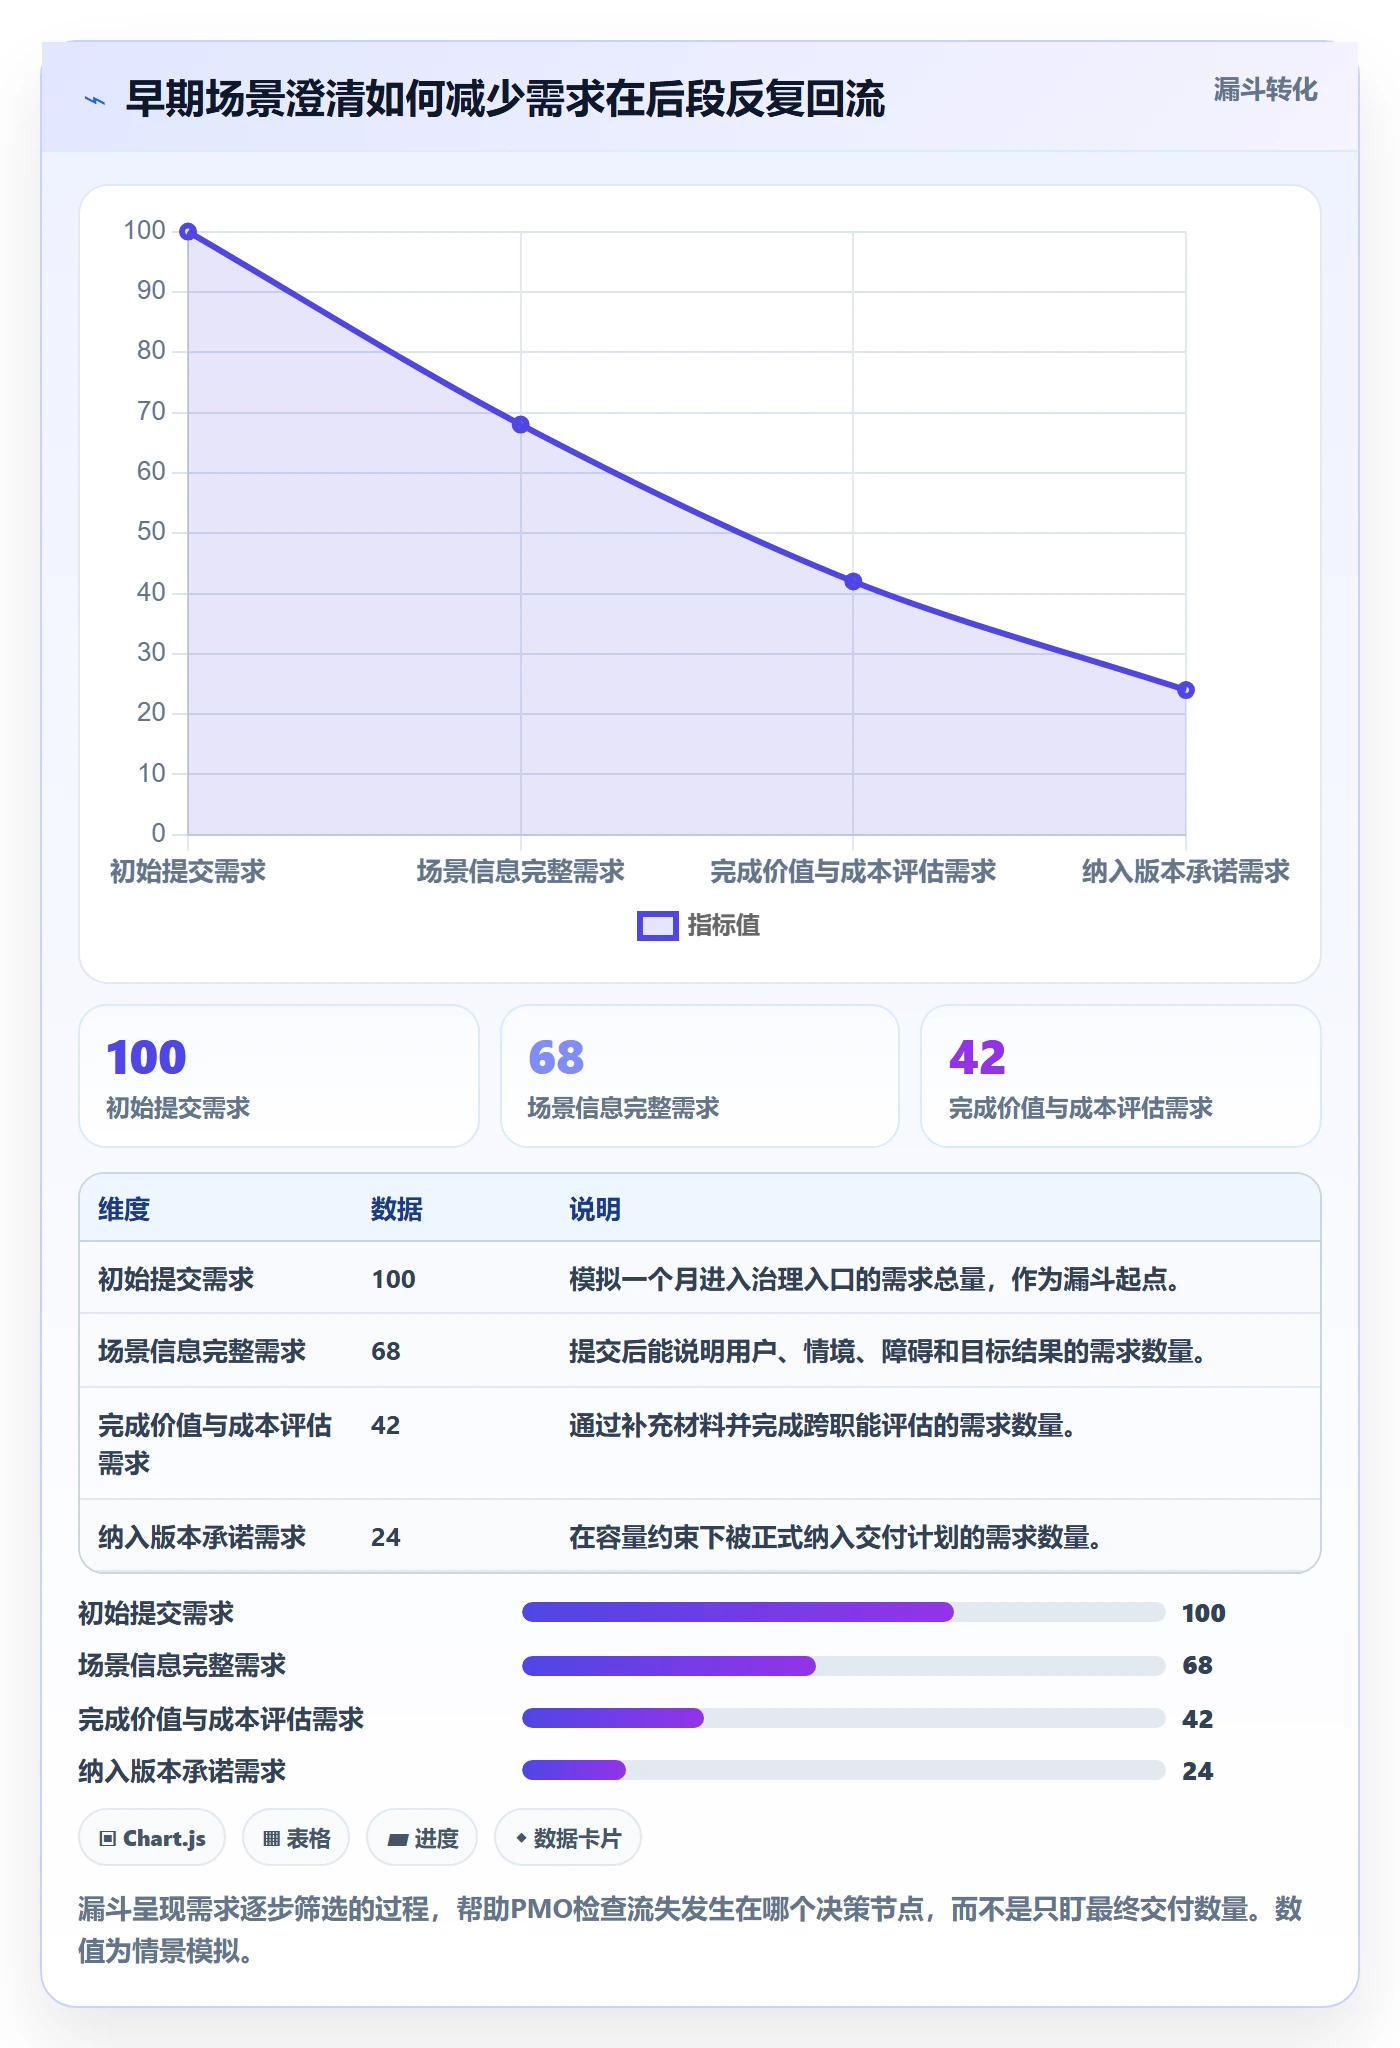This screenshot has height=2048, width=1400.
Task: Click the 说明 column header
Action: click(x=595, y=1210)
